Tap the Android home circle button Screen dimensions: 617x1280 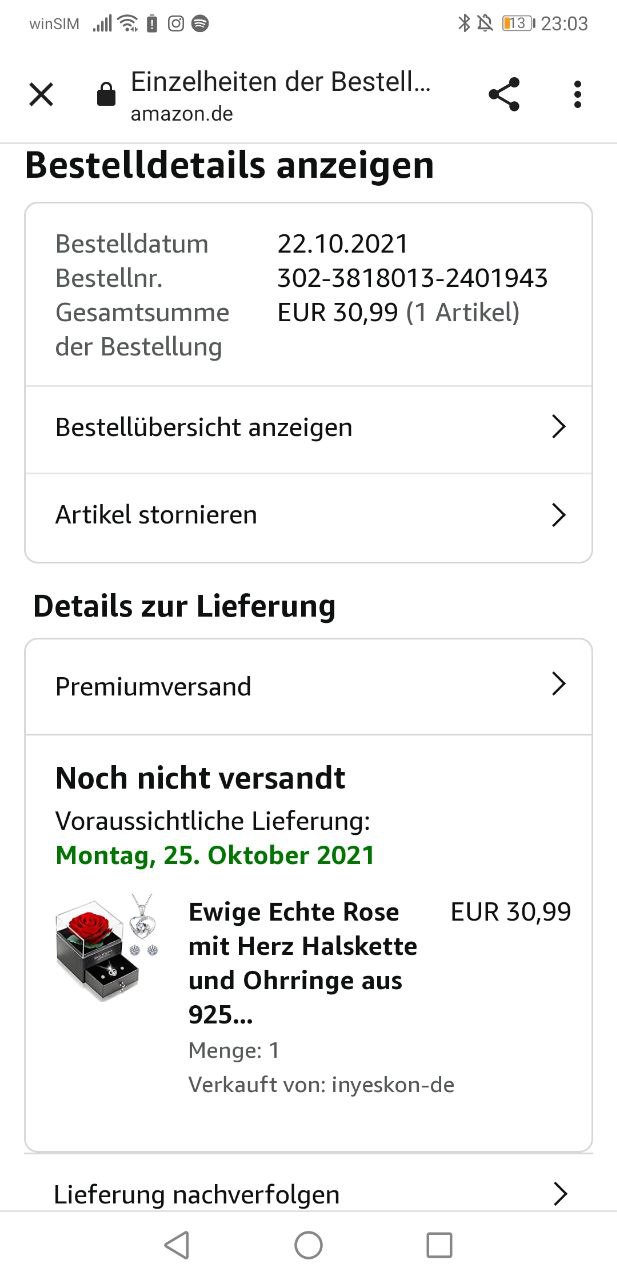[308, 1245]
